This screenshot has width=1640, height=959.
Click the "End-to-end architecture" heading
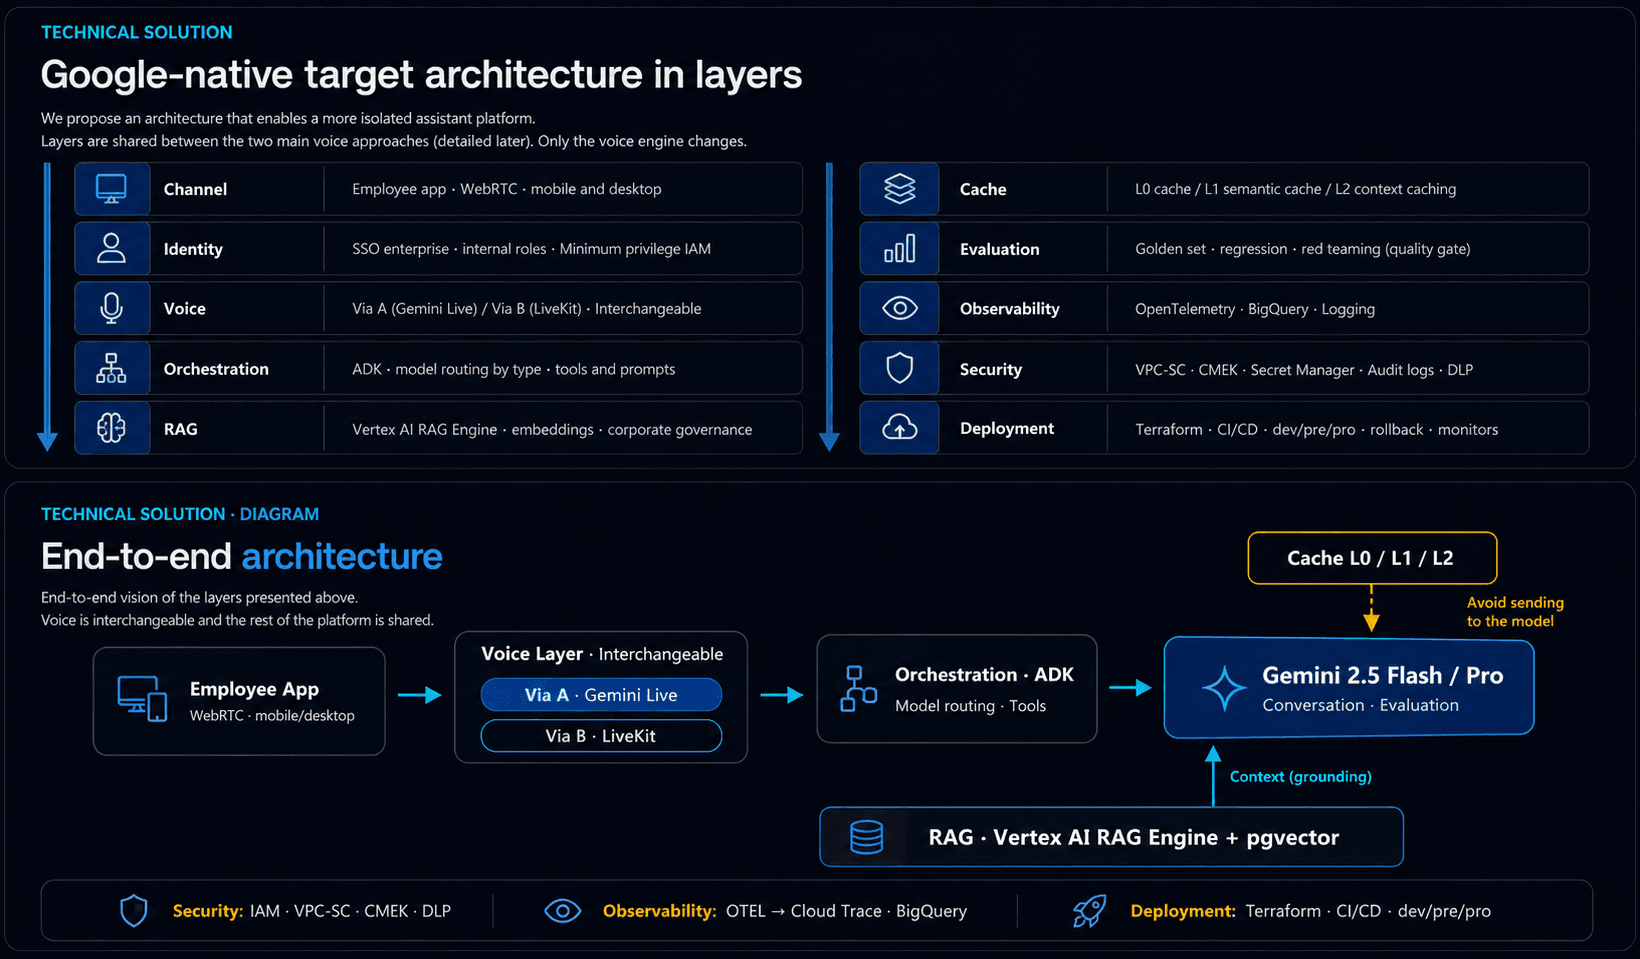242,556
